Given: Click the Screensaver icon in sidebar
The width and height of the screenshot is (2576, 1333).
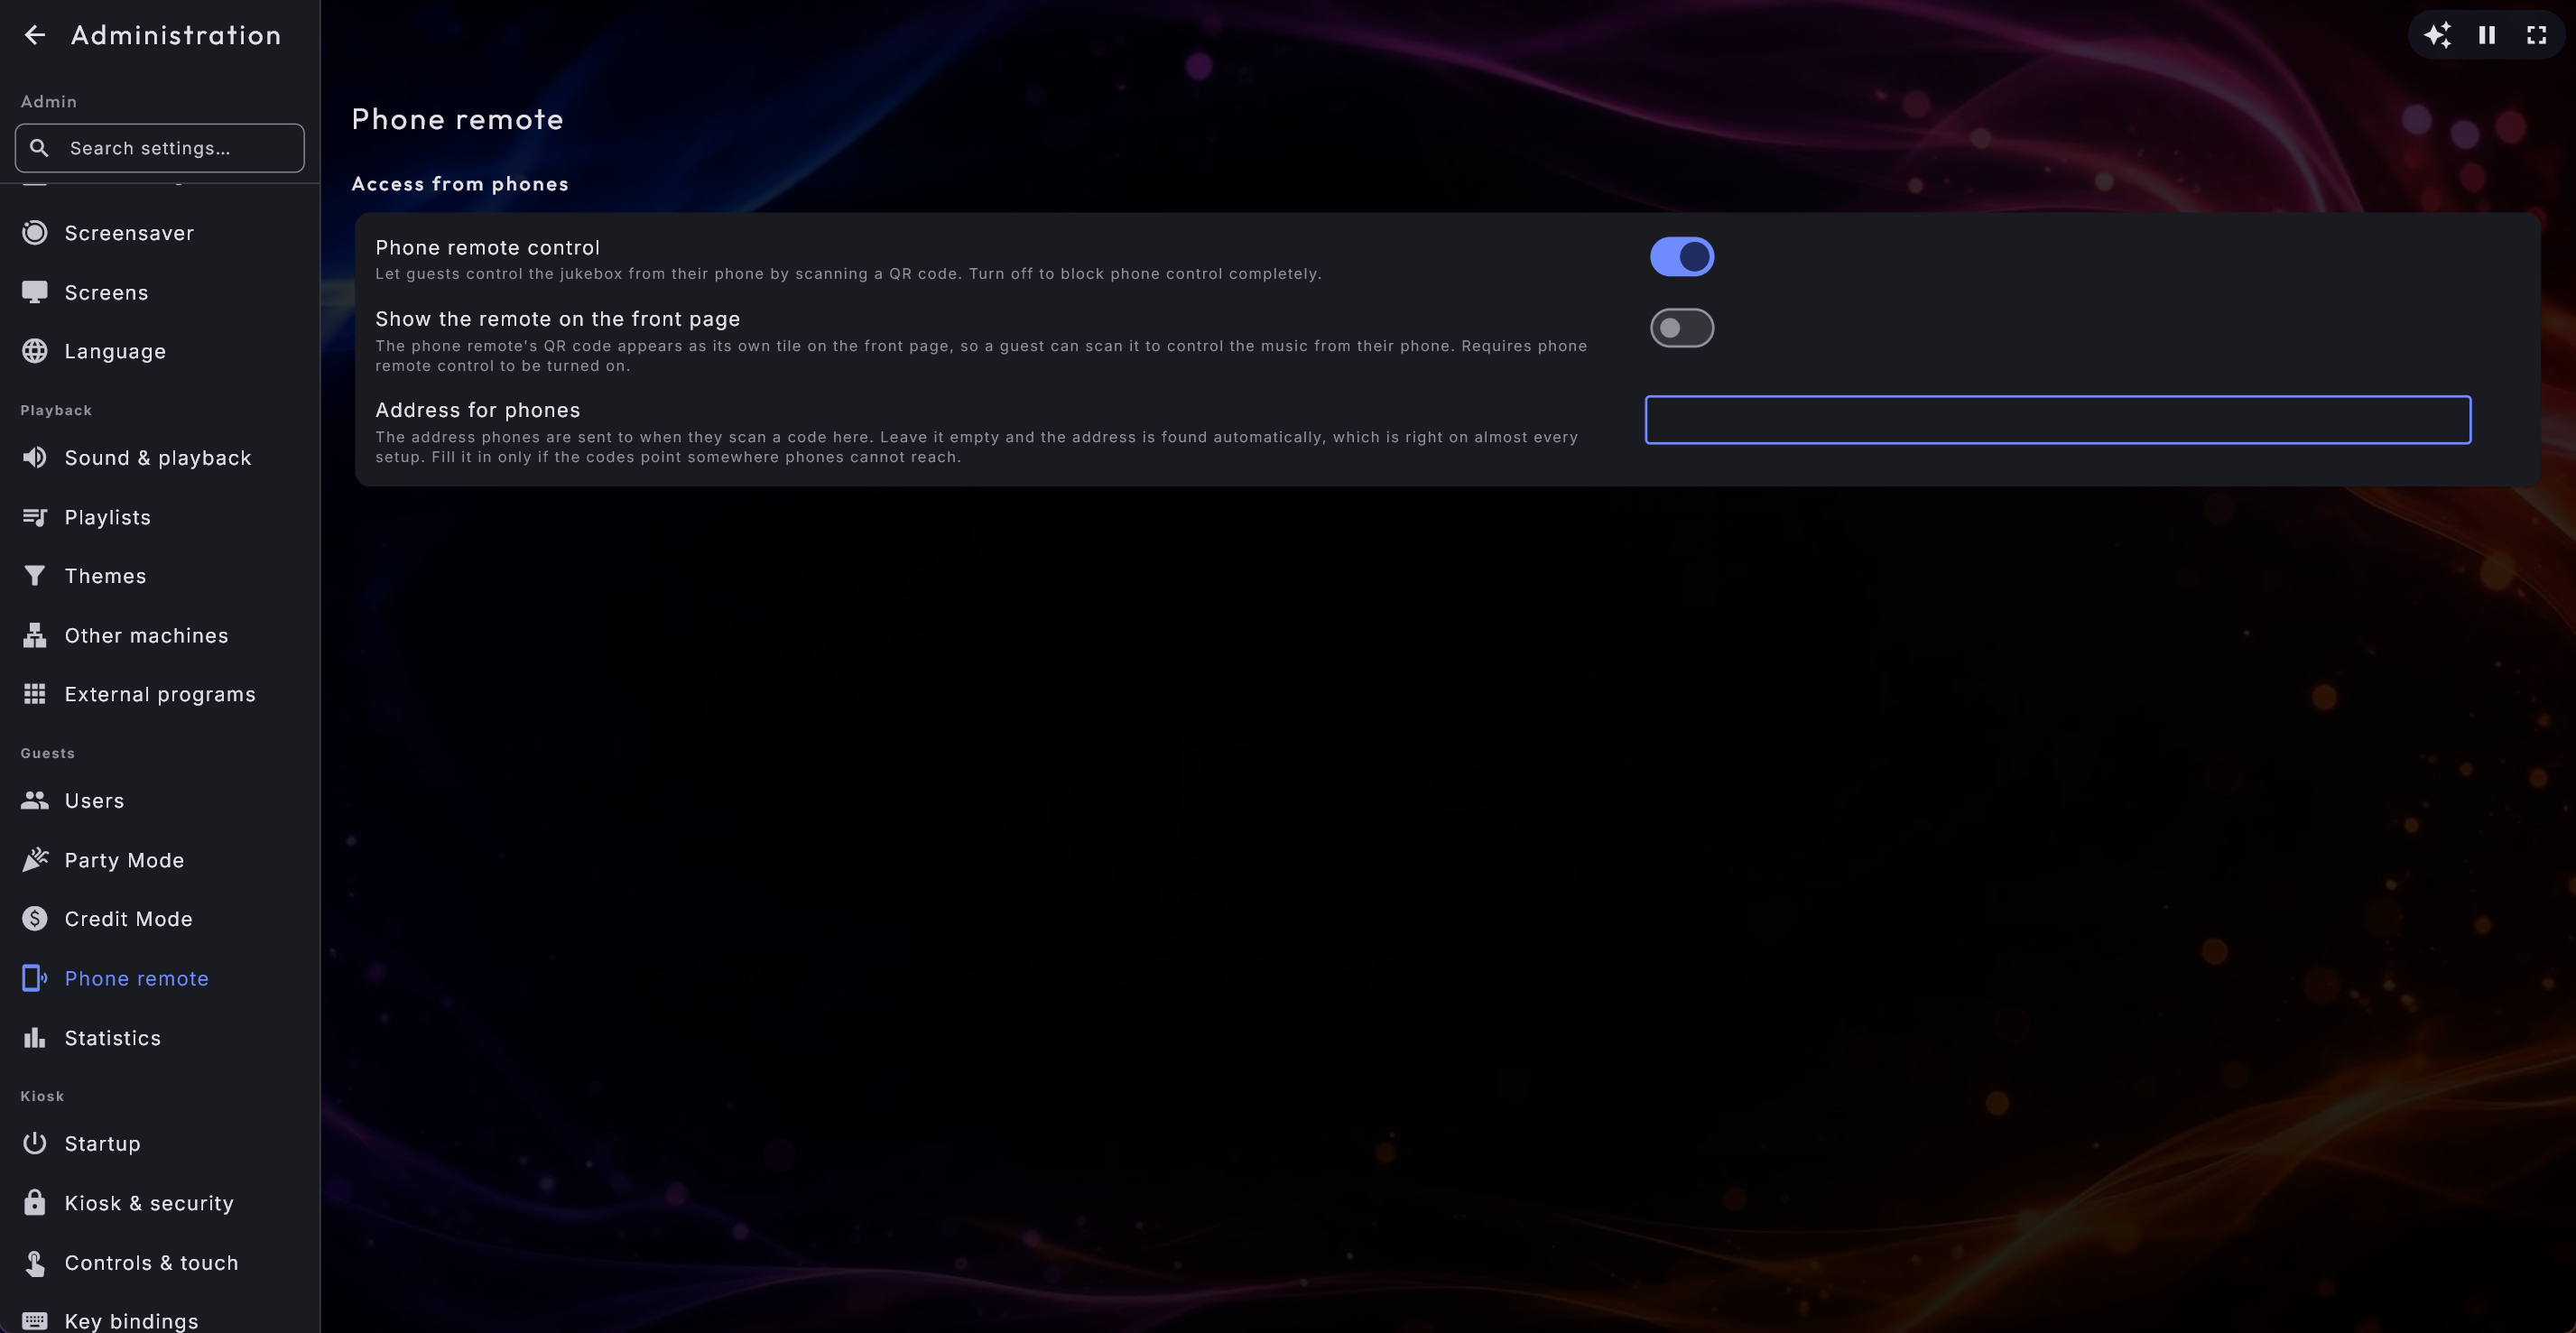Looking at the screenshot, I should tap(35, 233).
